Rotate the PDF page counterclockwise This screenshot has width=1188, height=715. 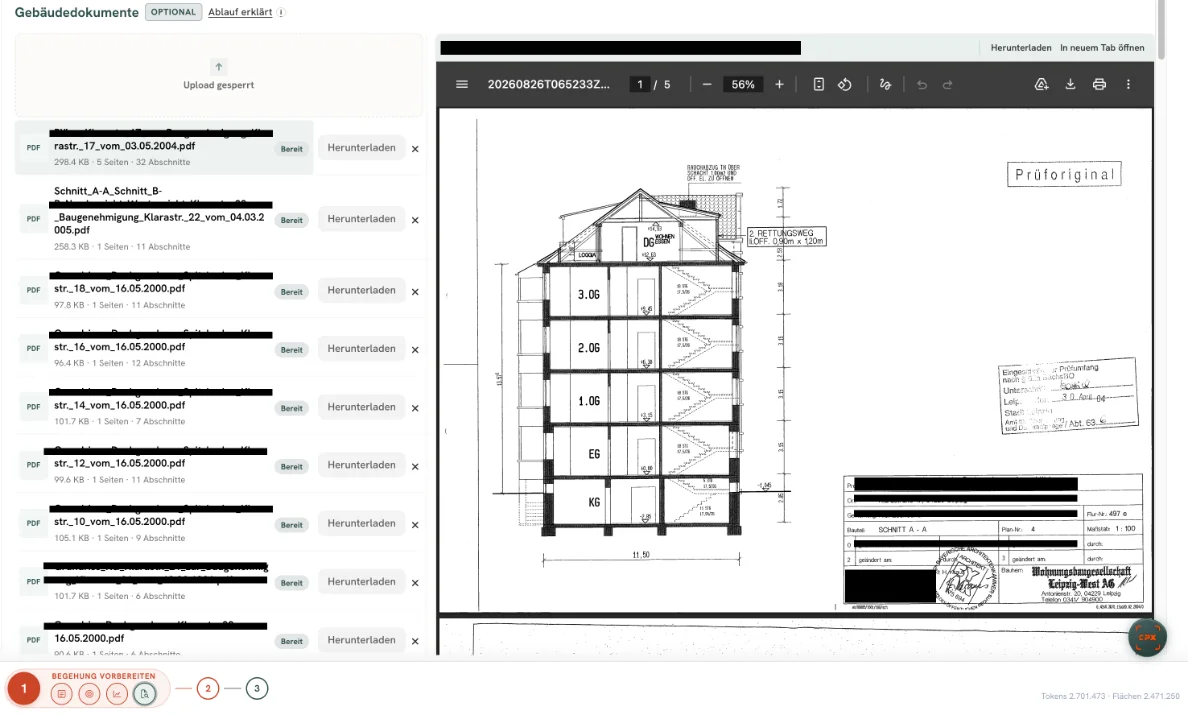(845, 84)
